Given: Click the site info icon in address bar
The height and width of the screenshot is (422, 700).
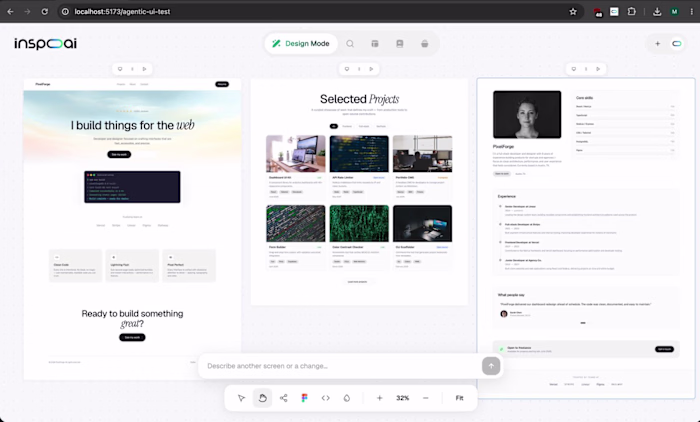Looking at the screenshot, I should (x=65, y=12).
